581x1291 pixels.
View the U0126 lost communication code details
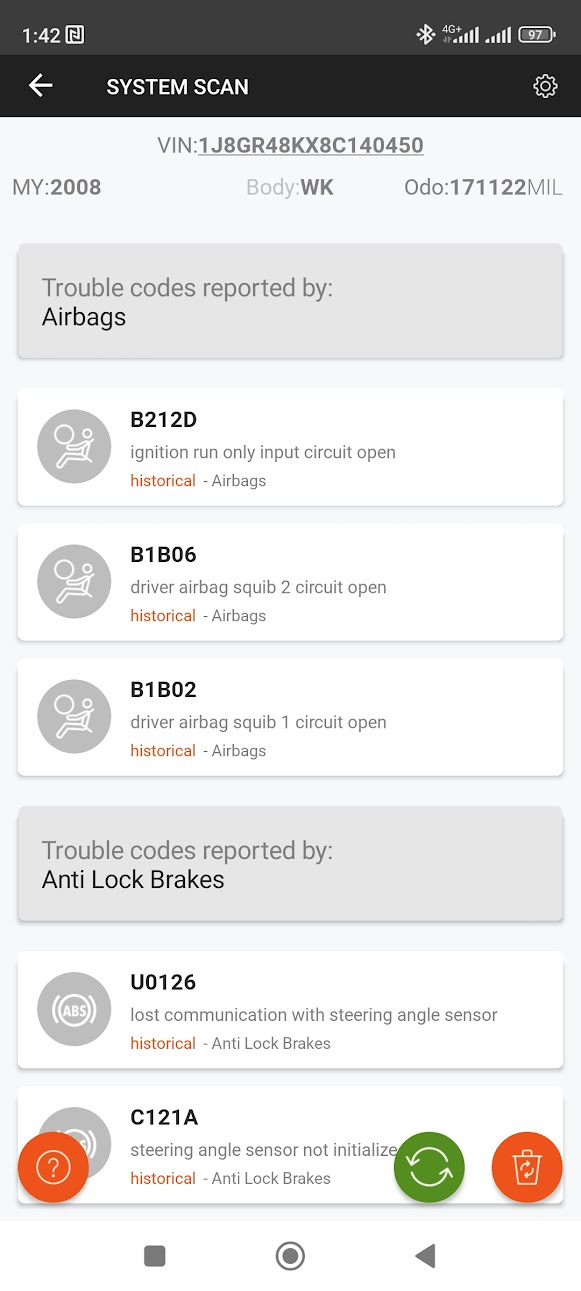[290, 1008]
